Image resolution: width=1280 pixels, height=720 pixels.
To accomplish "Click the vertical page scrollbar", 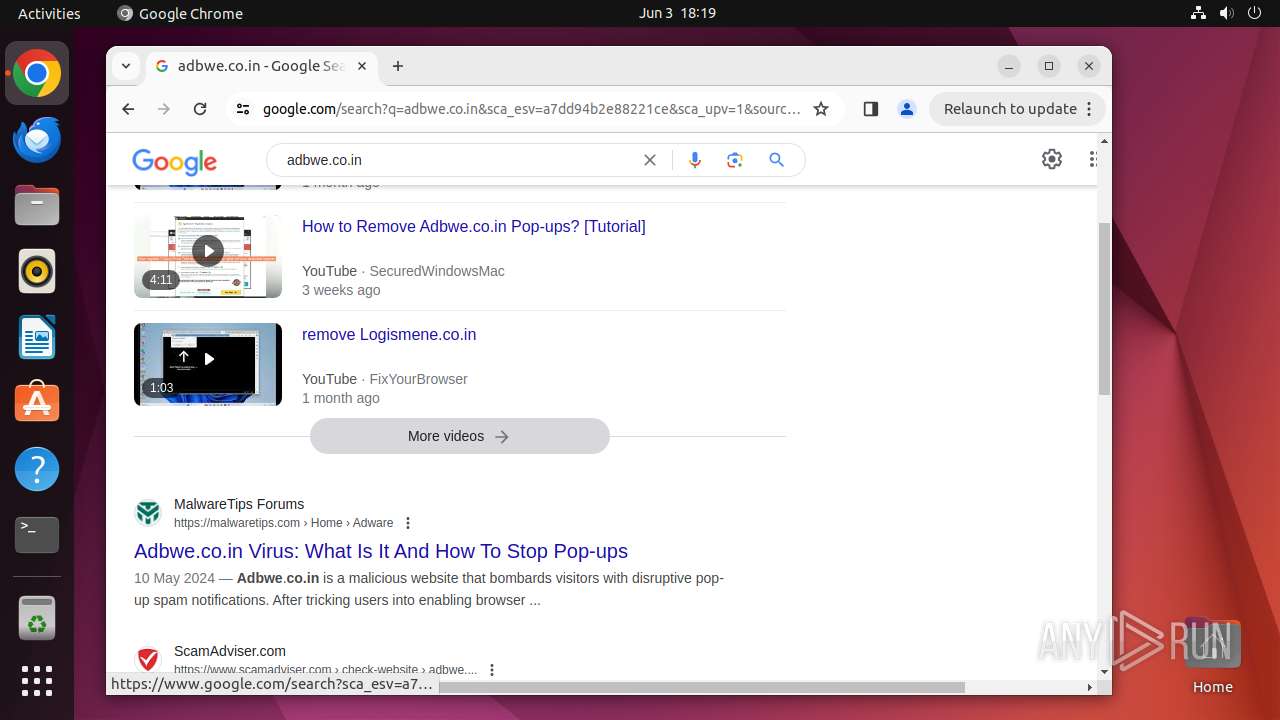I will click(x=1104, y=308).
